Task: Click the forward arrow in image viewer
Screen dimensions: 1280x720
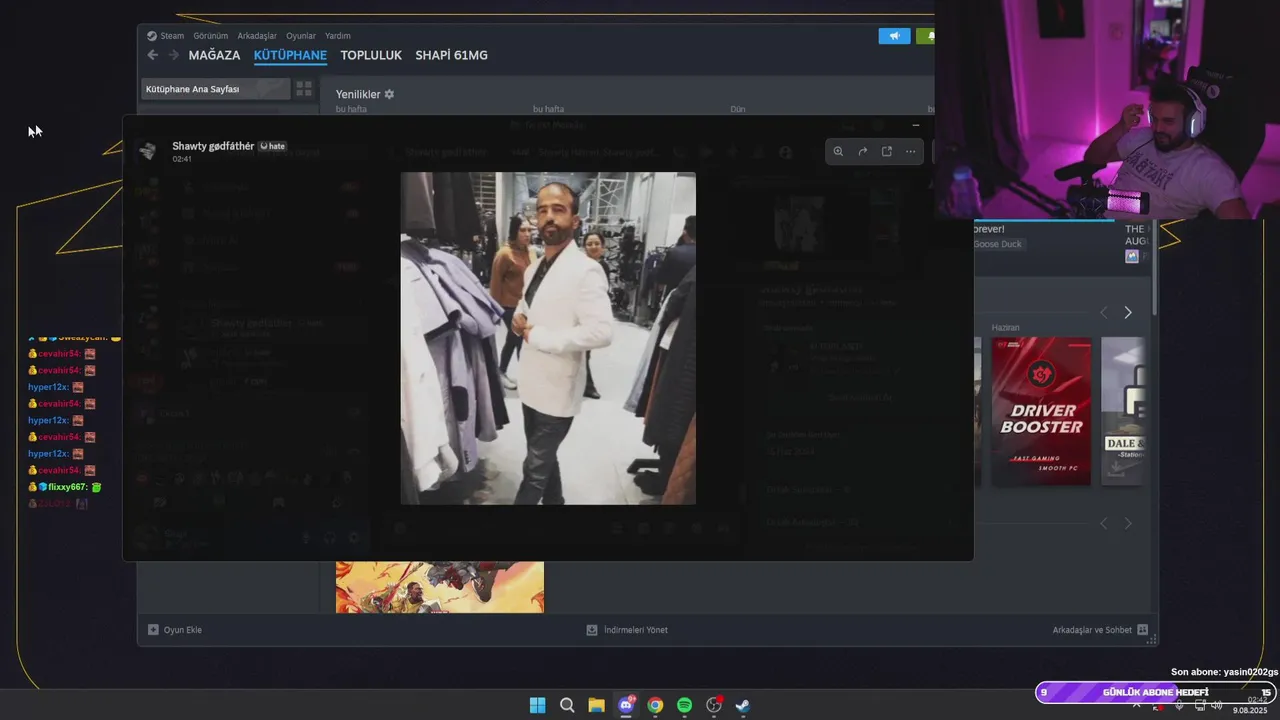Action: pyautogui.click(x=862, y=151)
